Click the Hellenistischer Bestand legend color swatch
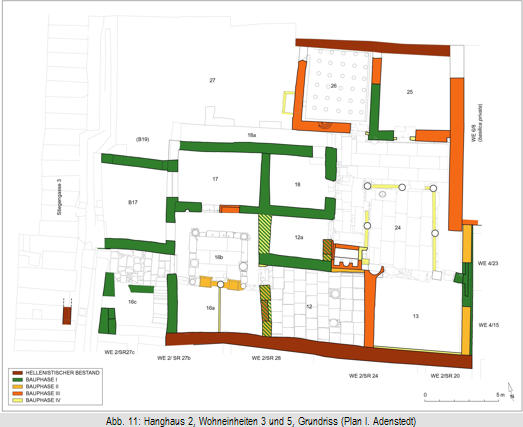The height and width of the screenshot is (427, 523). [17, 373]
